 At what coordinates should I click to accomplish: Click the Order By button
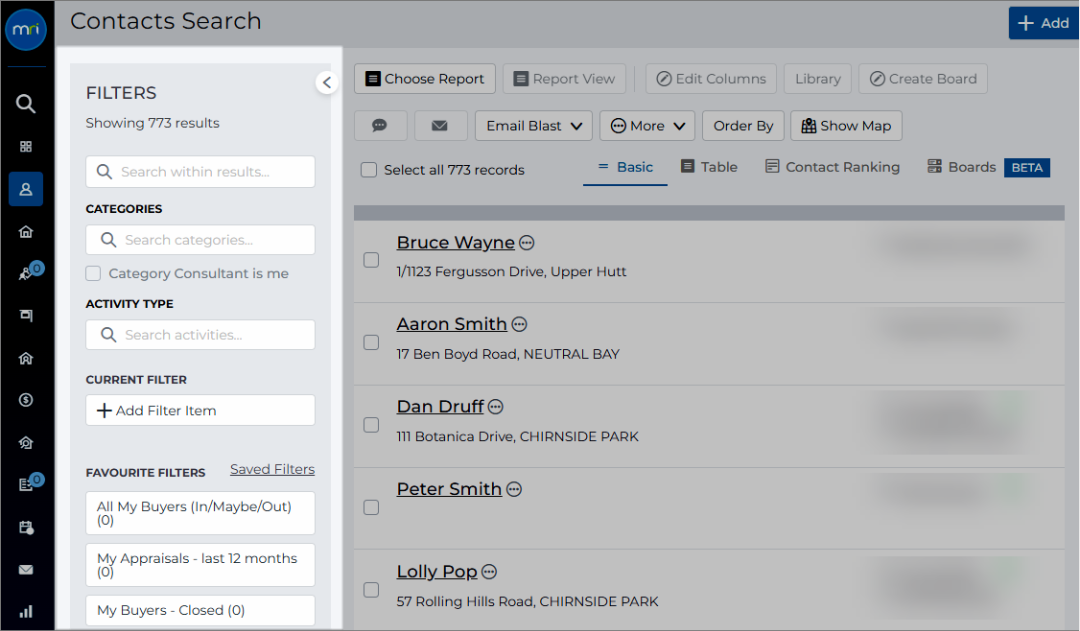click(743, 126)
